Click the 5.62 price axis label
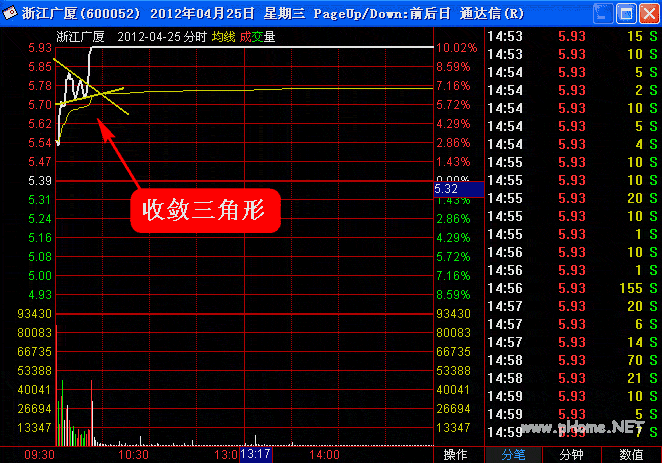The image size is (662, 463). [x=40, y=124]
